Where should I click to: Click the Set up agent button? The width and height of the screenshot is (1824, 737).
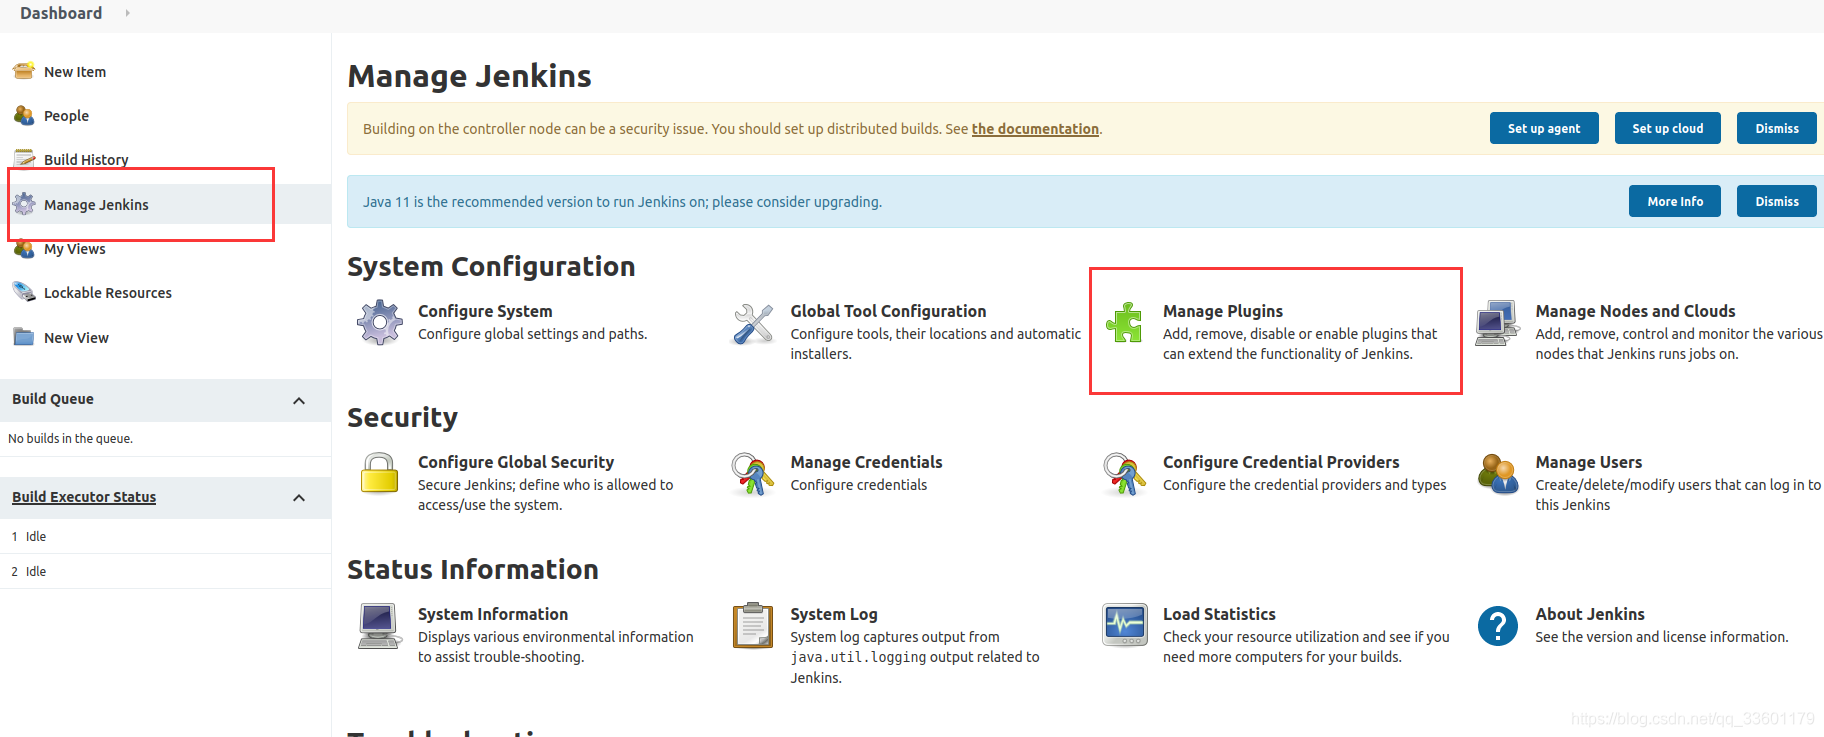[x=1544, y=128]
